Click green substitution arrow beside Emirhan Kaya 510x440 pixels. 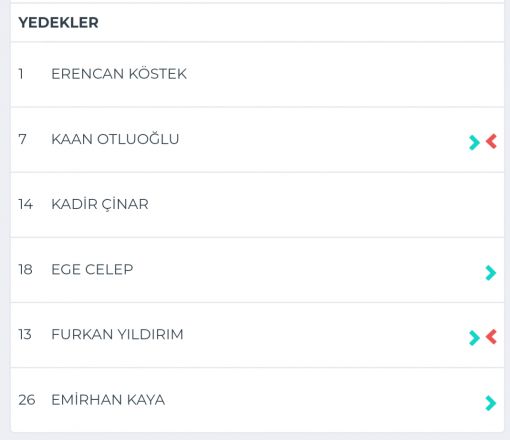[x=491, y=403]
